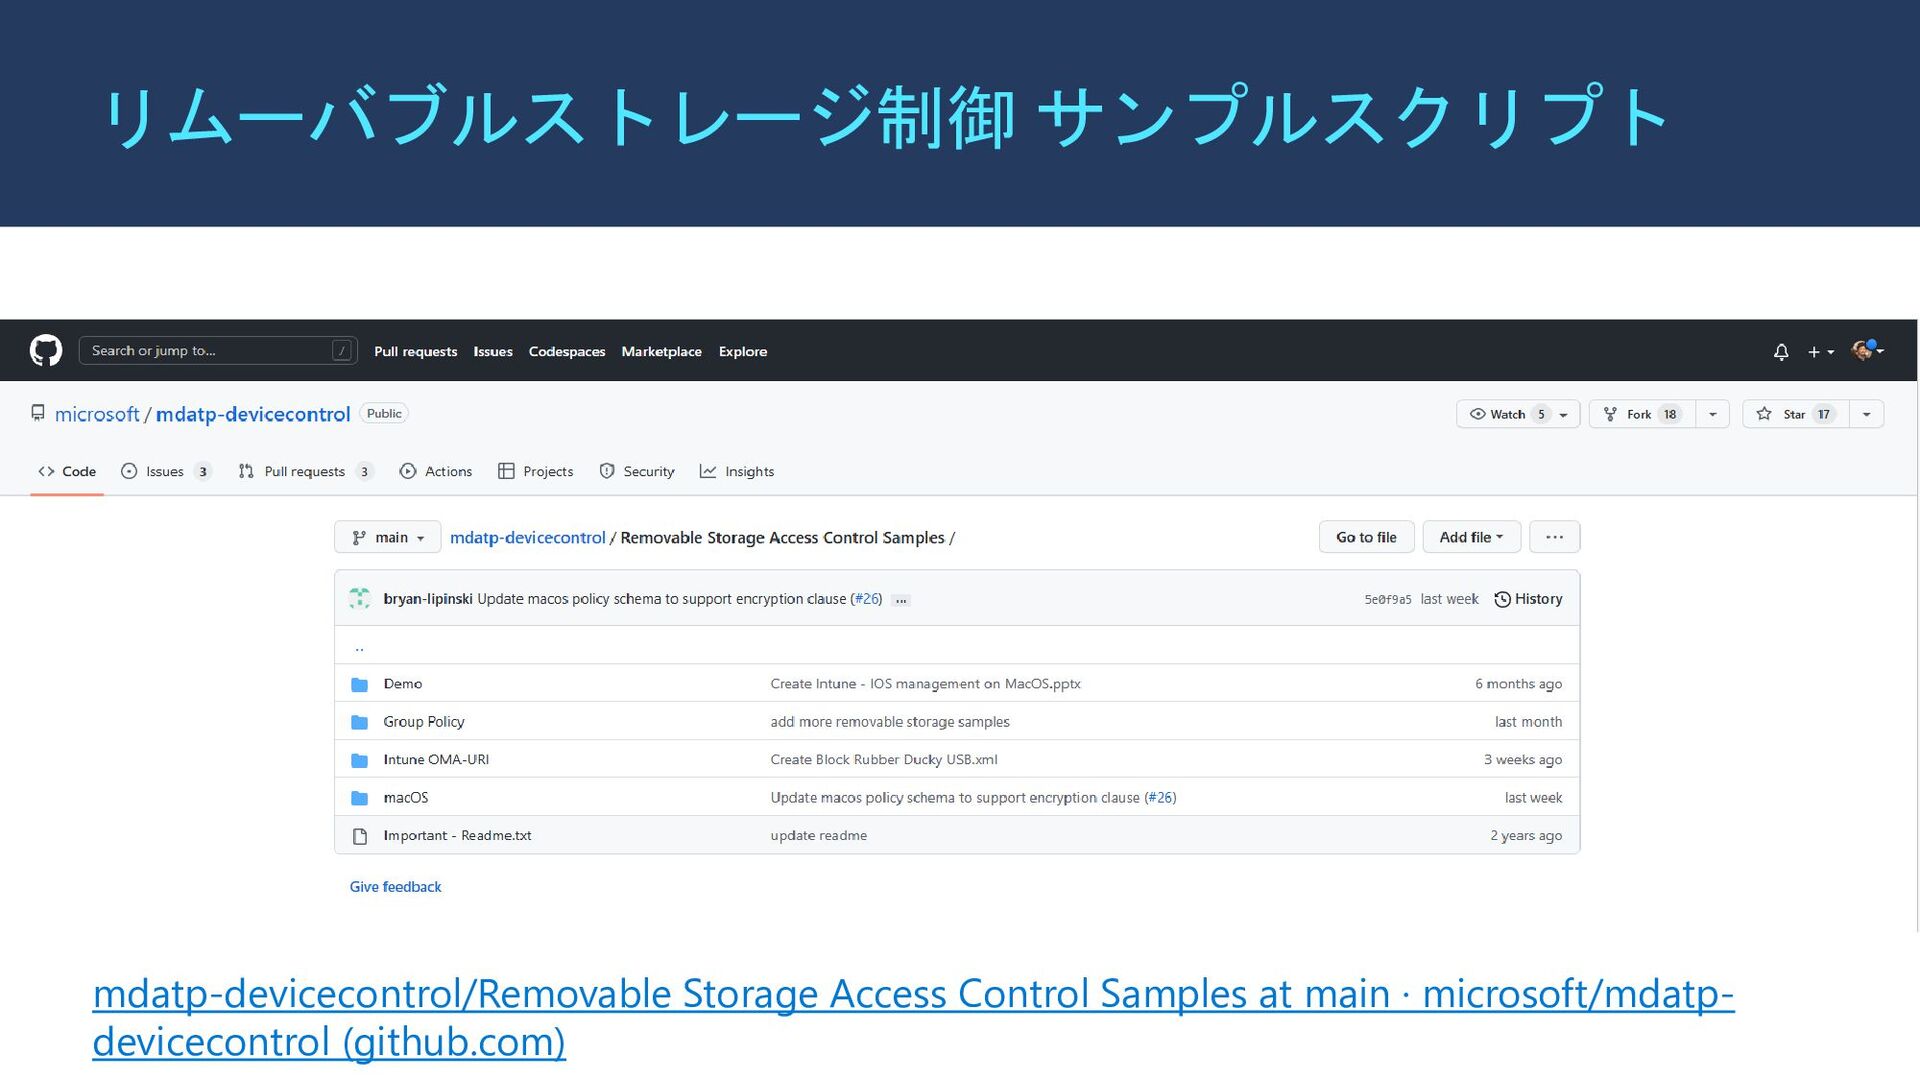Click the bryan-lipinski author name
This screenshot has width=1920, height=1080.
pyautogui.click(x=428, y=599)
